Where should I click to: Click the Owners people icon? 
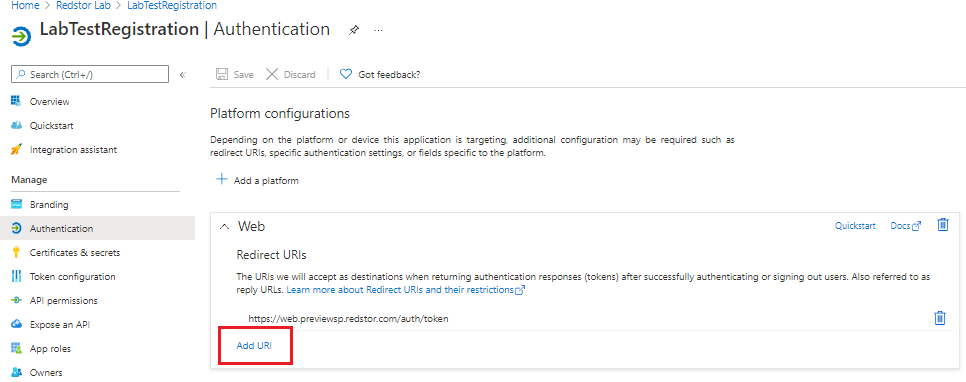click(17, 373)
